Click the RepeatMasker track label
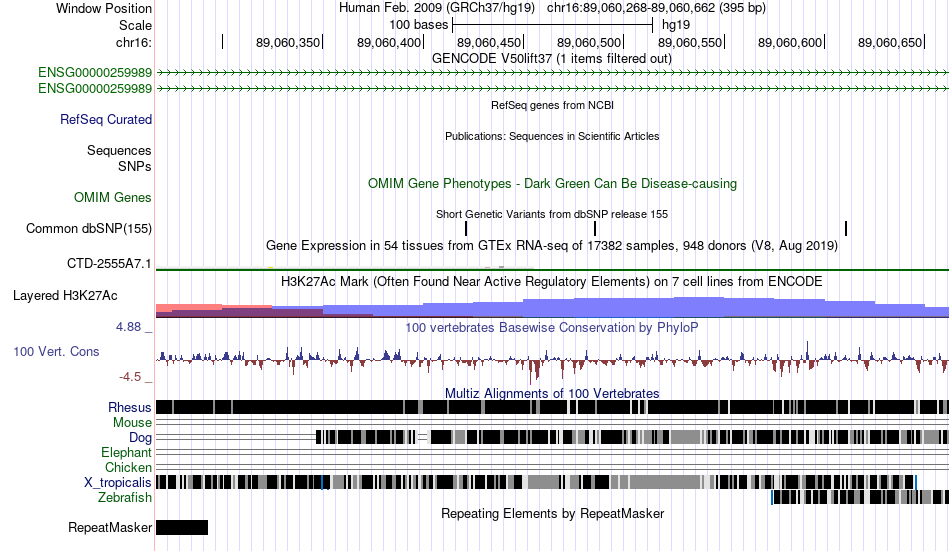 [110, 527]
